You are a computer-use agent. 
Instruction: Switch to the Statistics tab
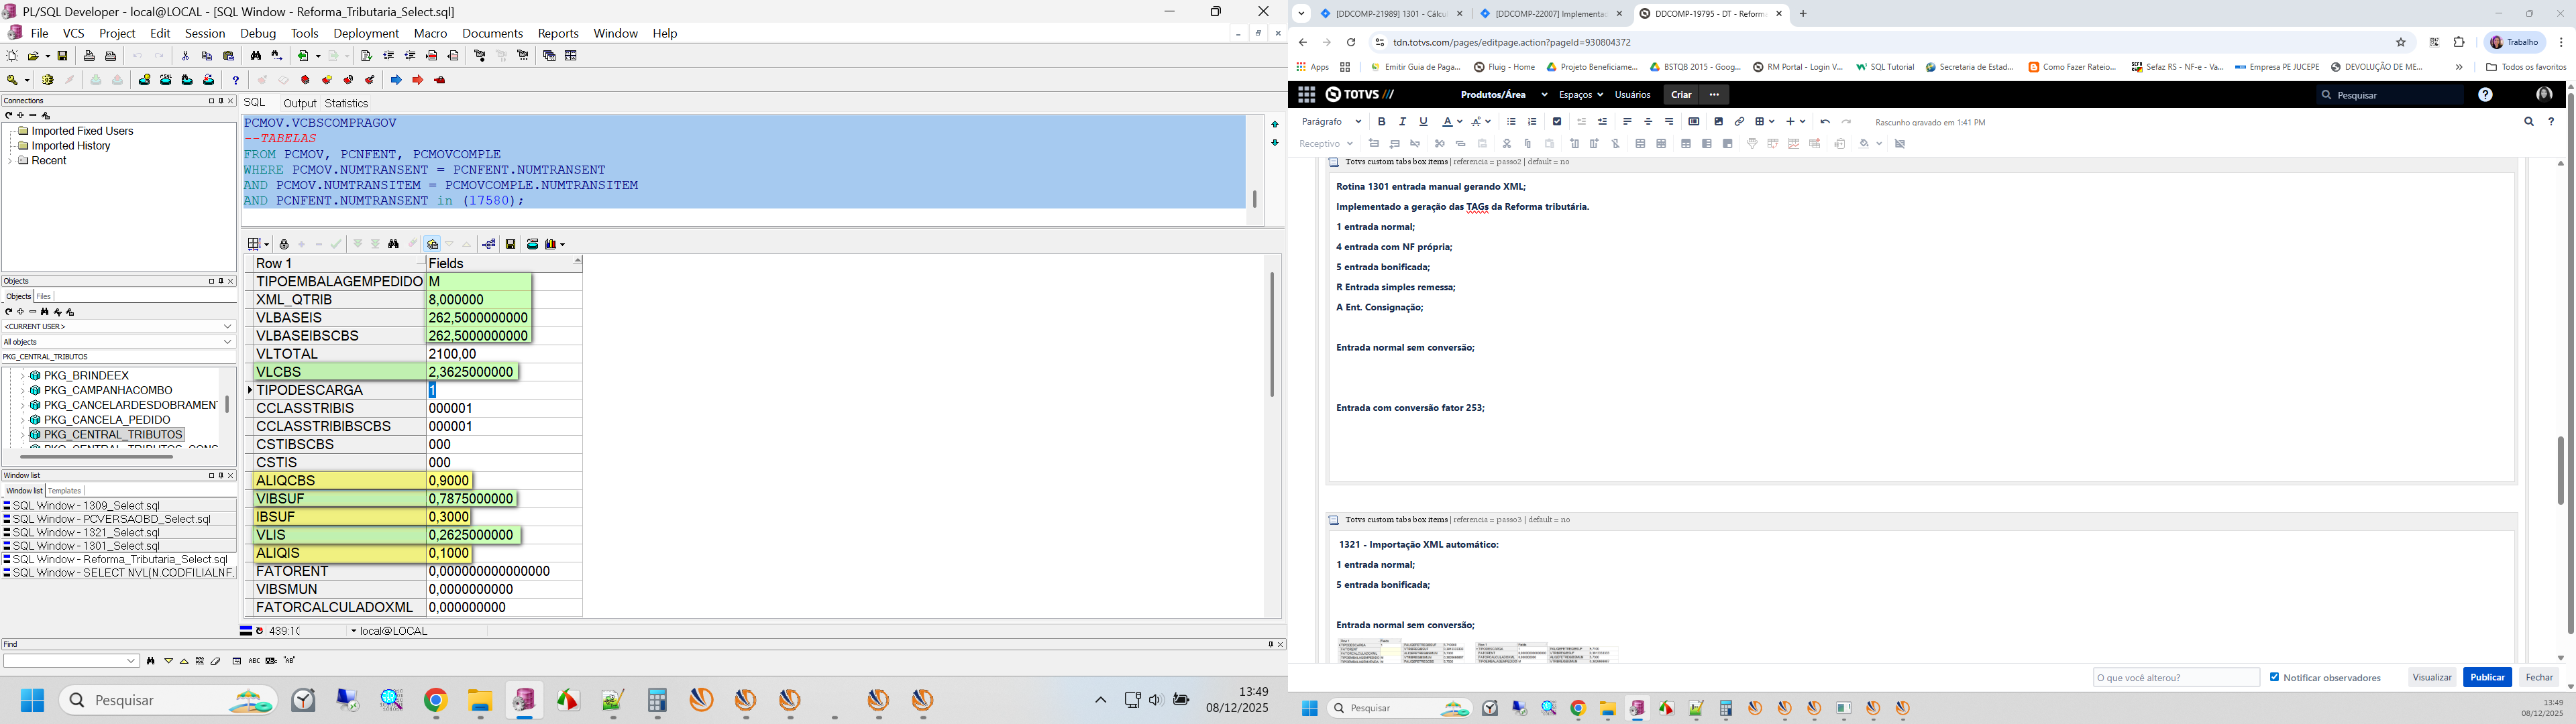pyautogui.click(x=347, y=103)
